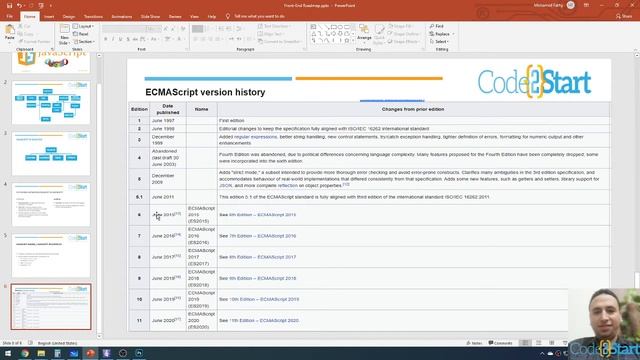Click slide panel scrollbar down arrow

(x=99, y=336)
